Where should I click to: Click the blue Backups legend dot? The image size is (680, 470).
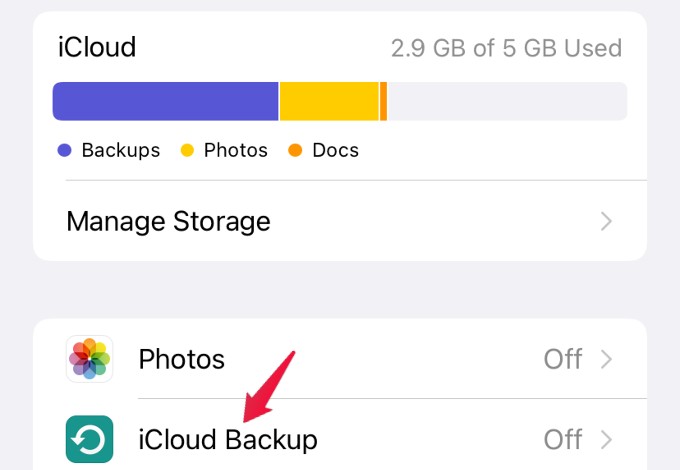[x=64, y=150]
